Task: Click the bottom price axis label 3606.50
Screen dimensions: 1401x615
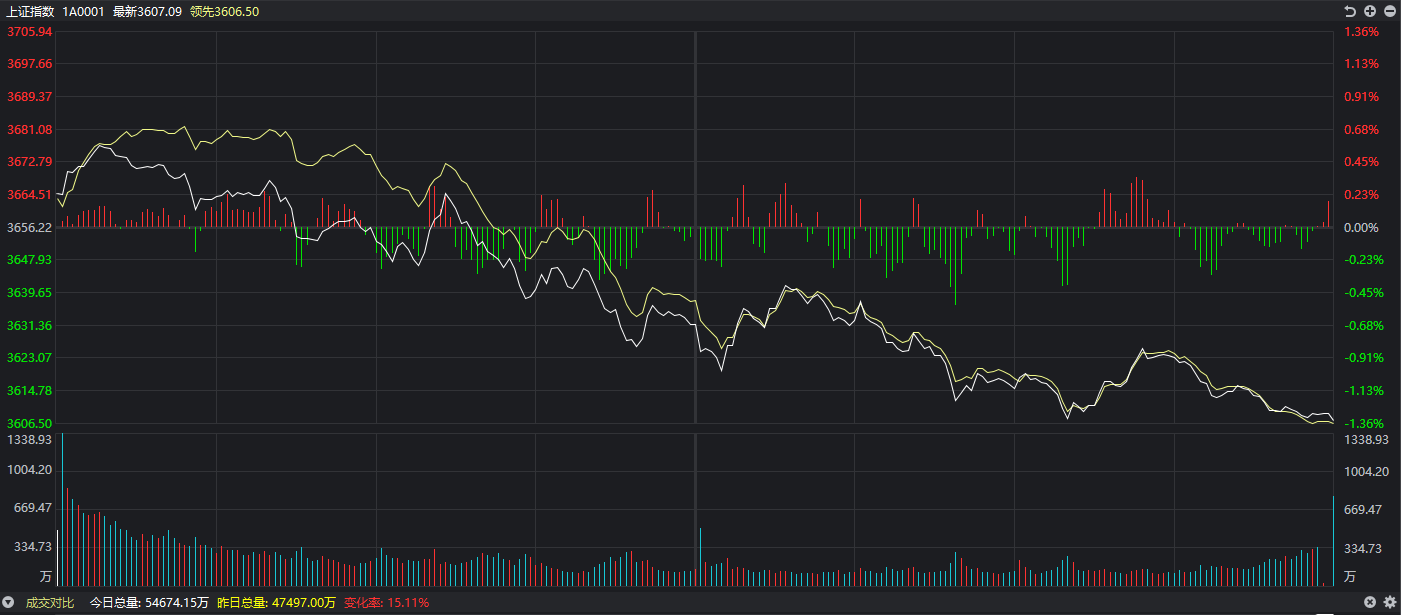Action: (x=30, y=423)
